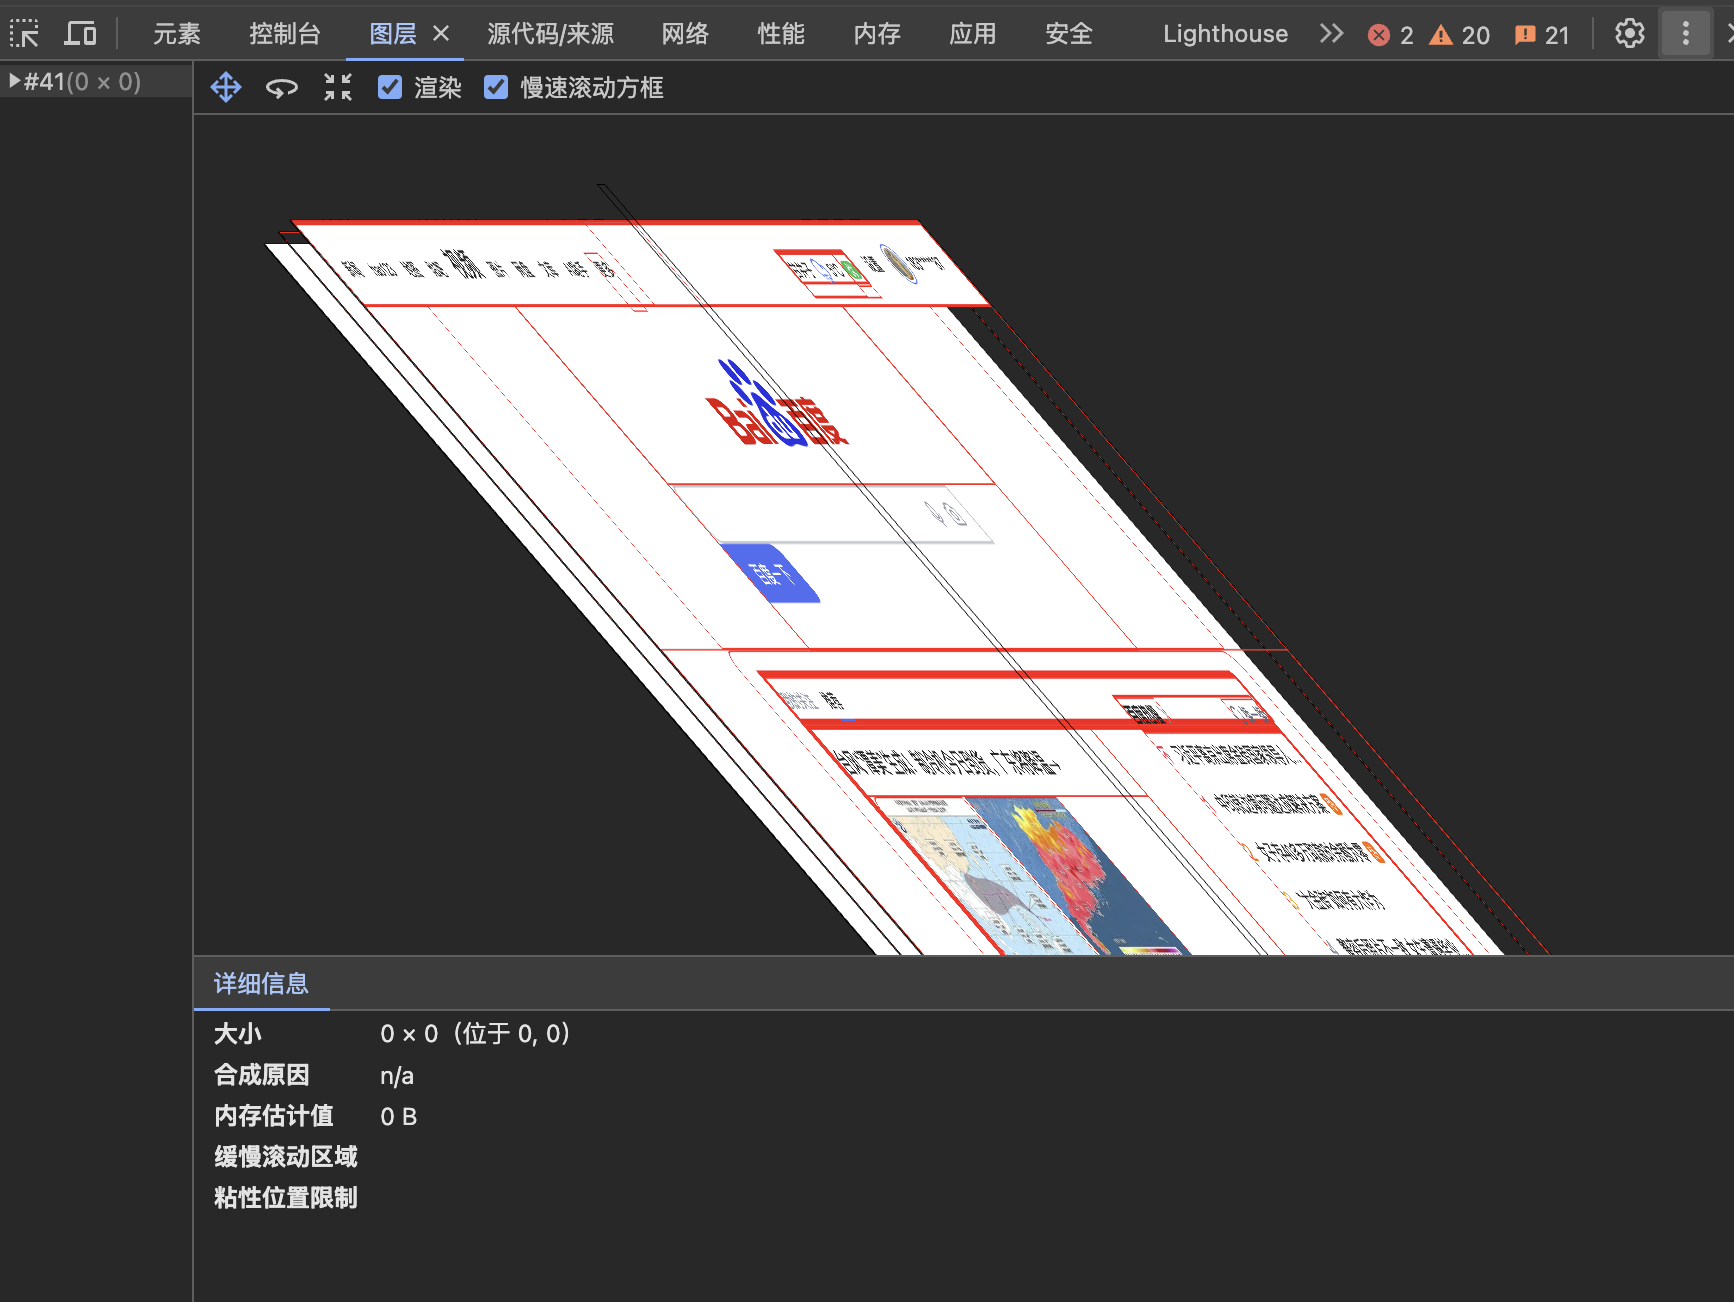Screen dimensions: 1734x1302
Task: Uncheck the 渲染 checkbox
Action: point(390,87)
